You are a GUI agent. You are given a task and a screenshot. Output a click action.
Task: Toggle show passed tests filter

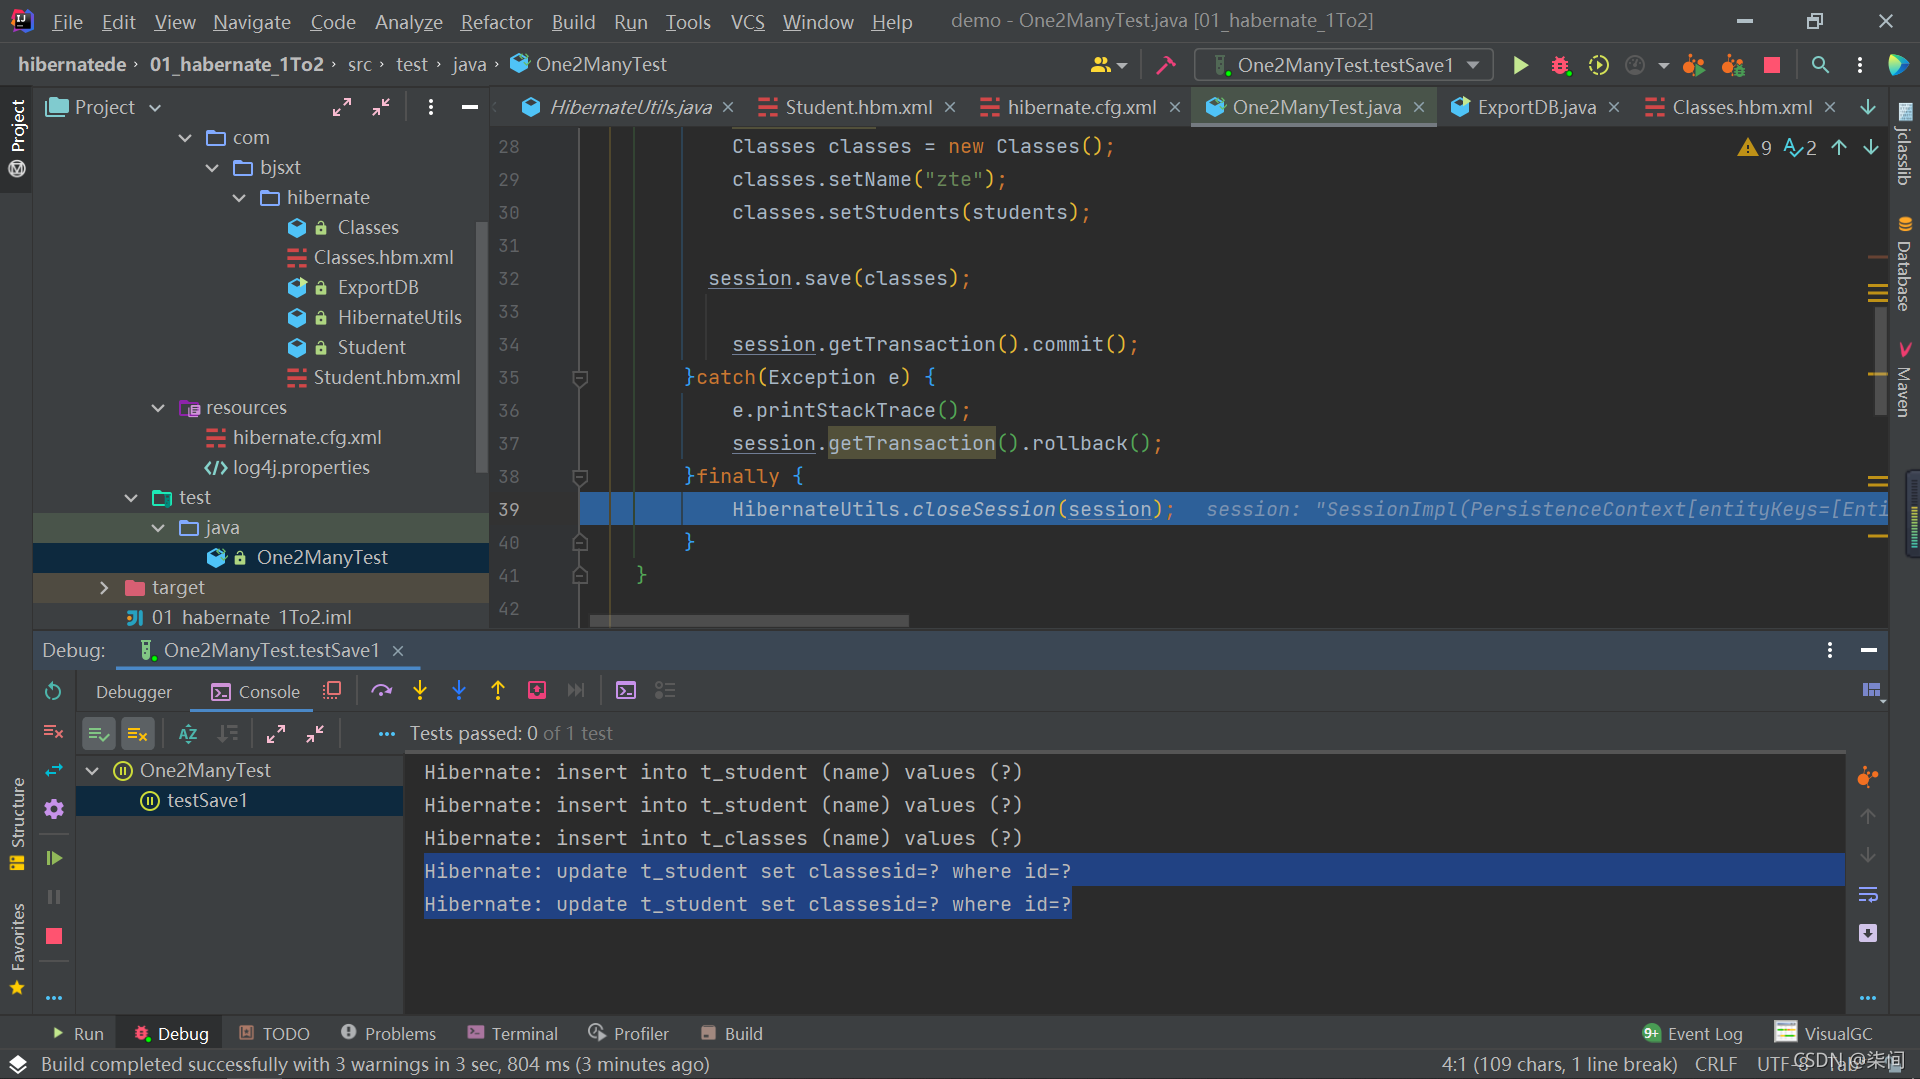coord(98,734)
